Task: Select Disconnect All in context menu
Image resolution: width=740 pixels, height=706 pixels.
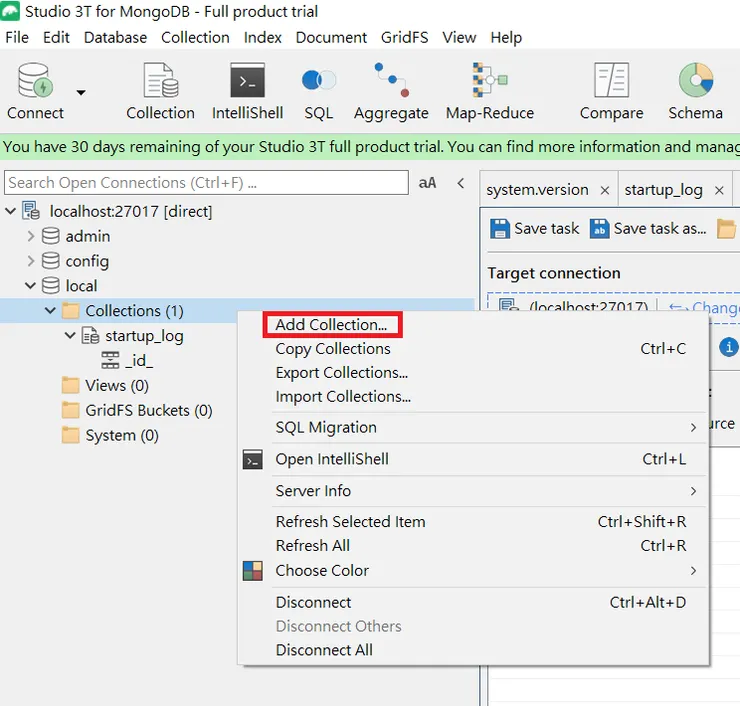Action: [x=473, y=650]
